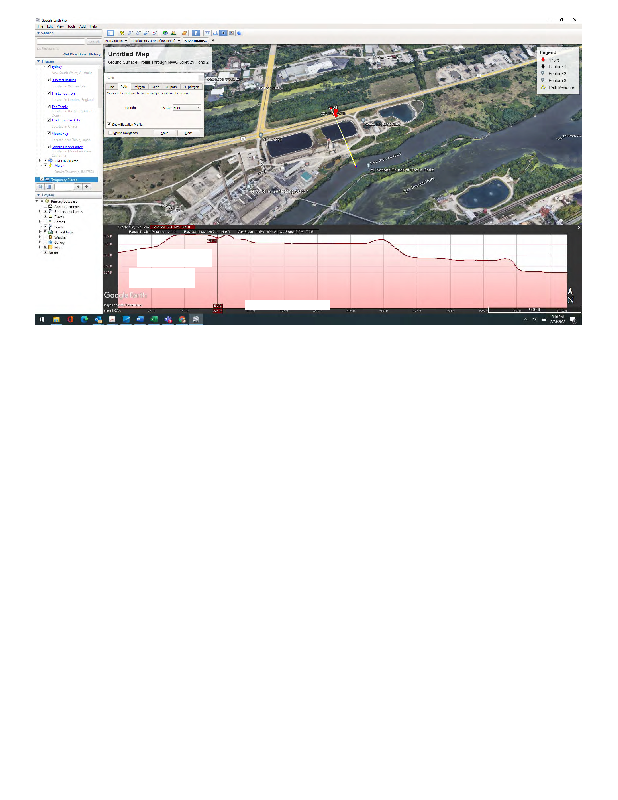Image resolution: width=618 pixels, height=800 pixels.
Task: Open the Tools menu
Action: [x=69, y=26]
